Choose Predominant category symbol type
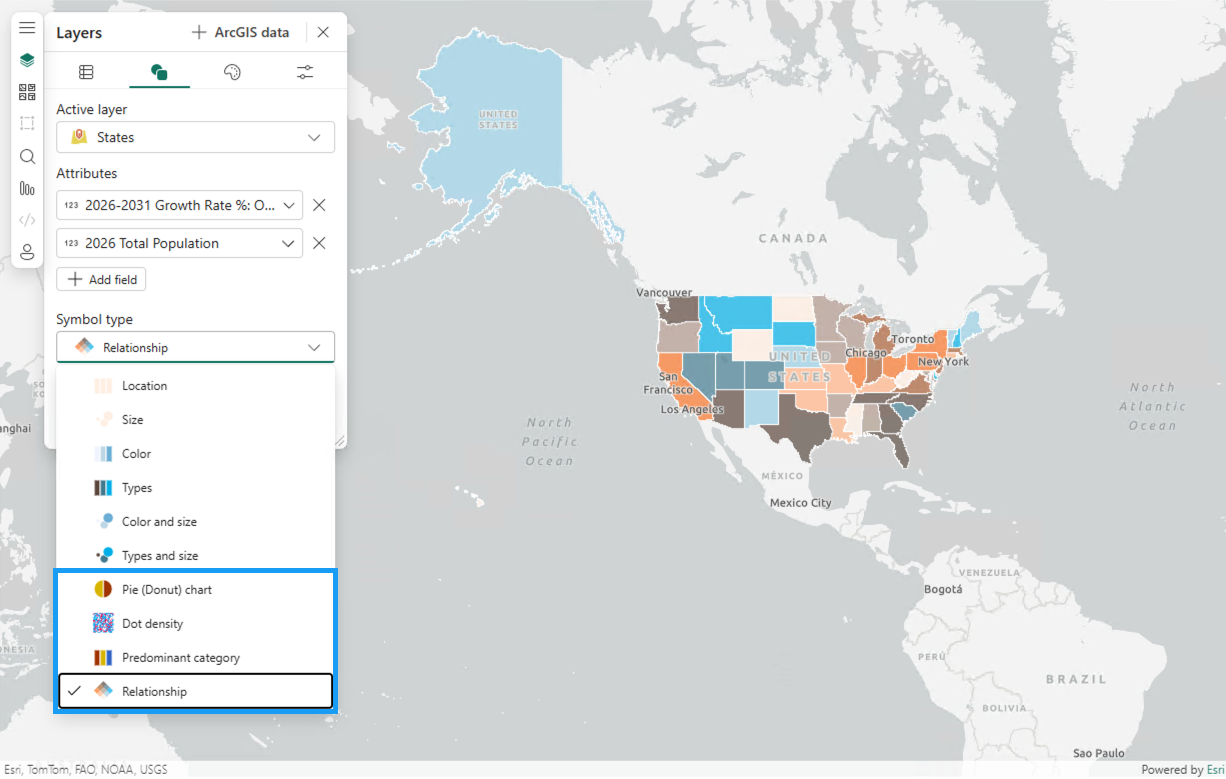The height and width of the screenshot is (779, 1226). point(195,658)
